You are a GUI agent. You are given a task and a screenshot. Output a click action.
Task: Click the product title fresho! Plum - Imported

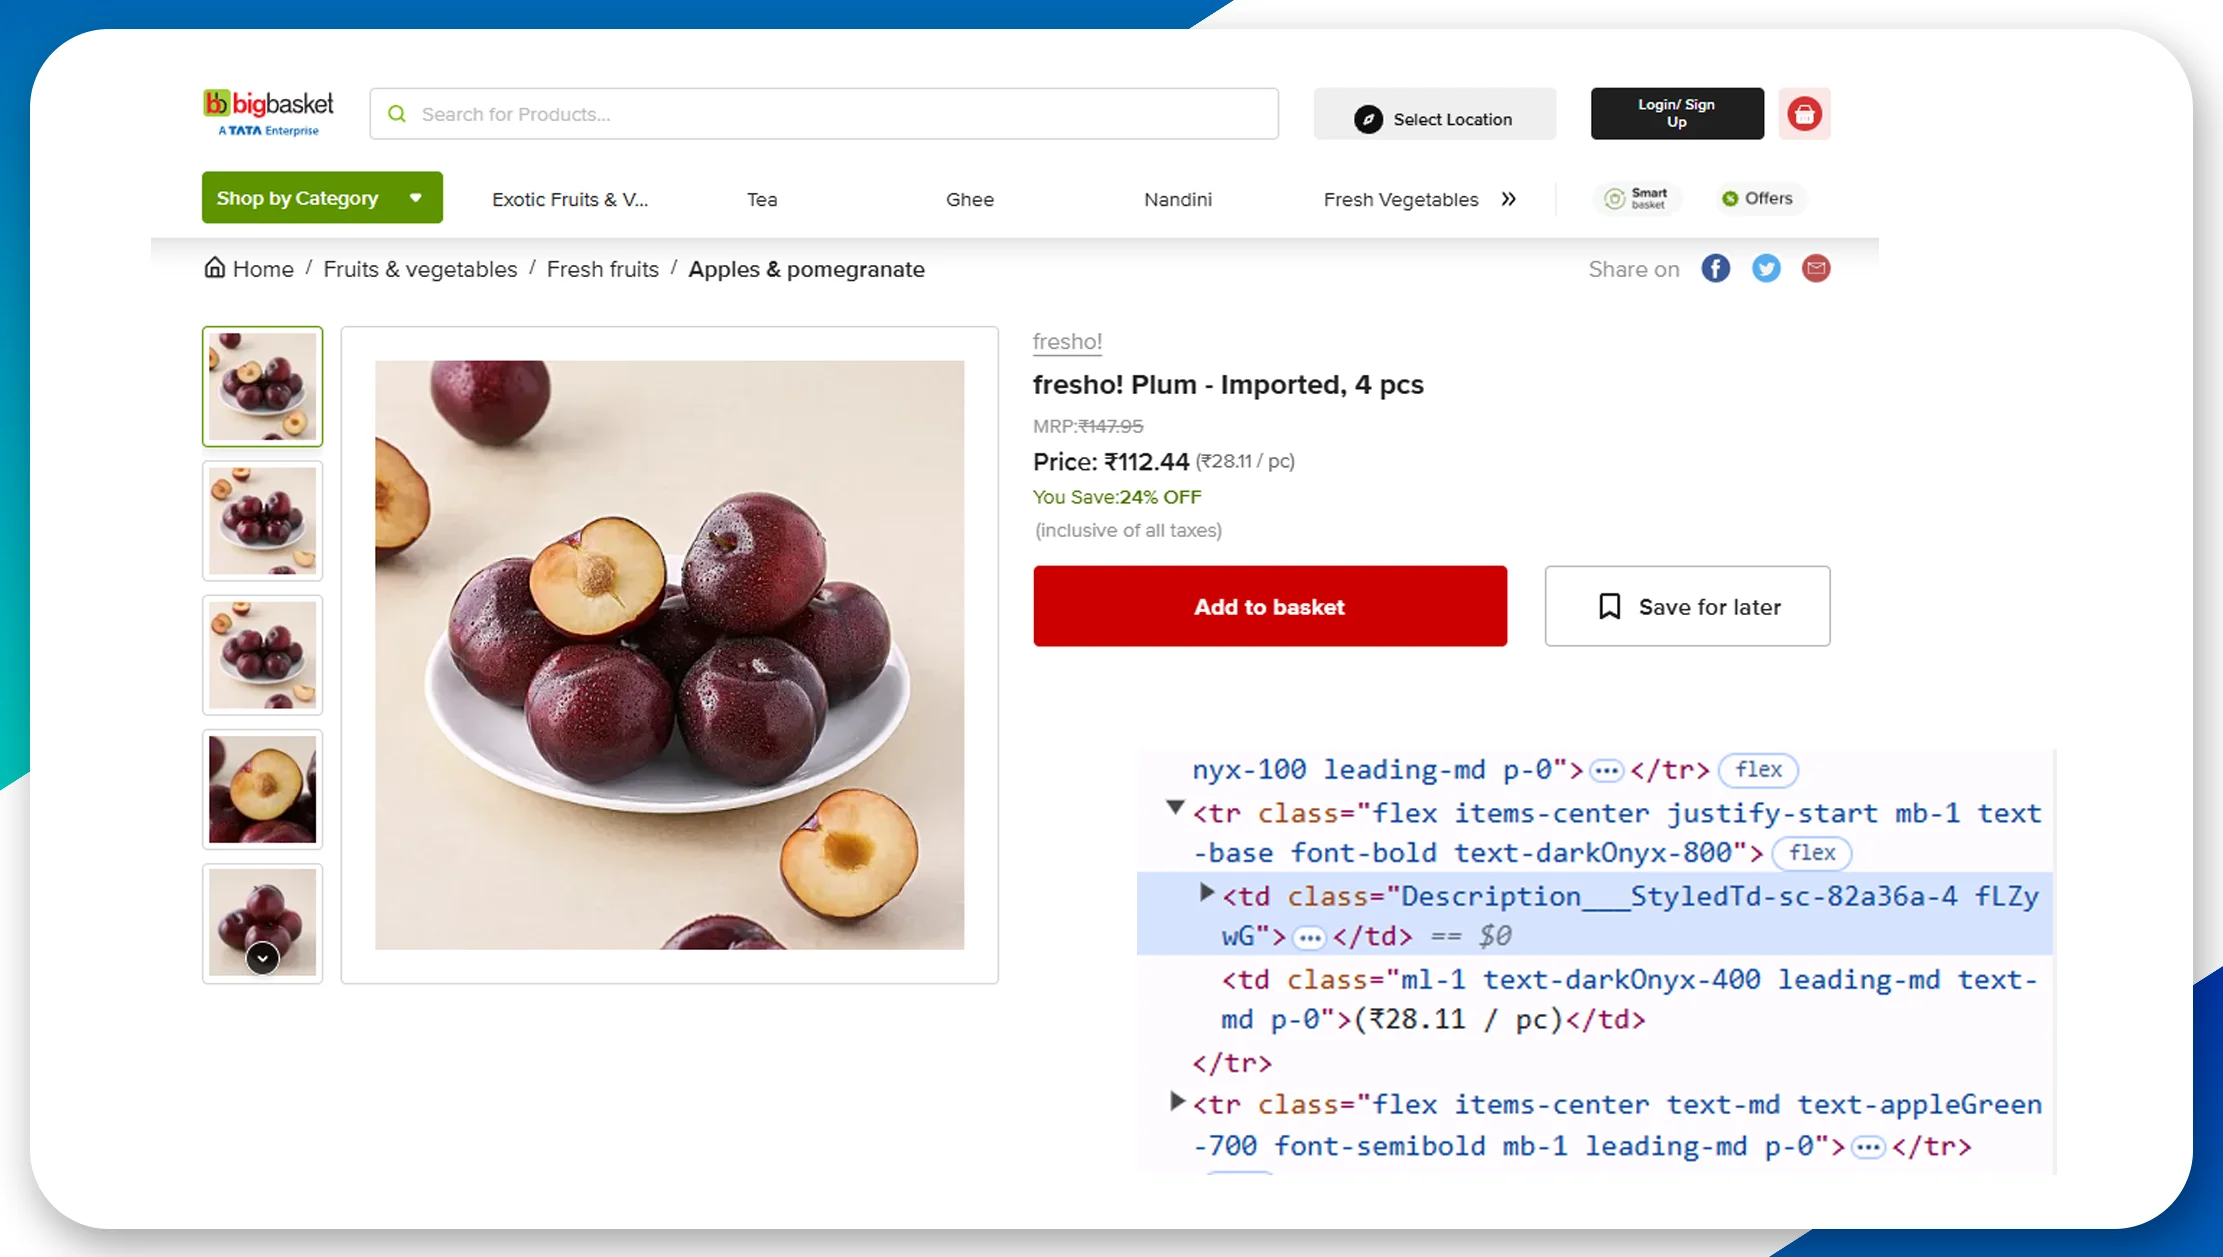[1228, 385]
